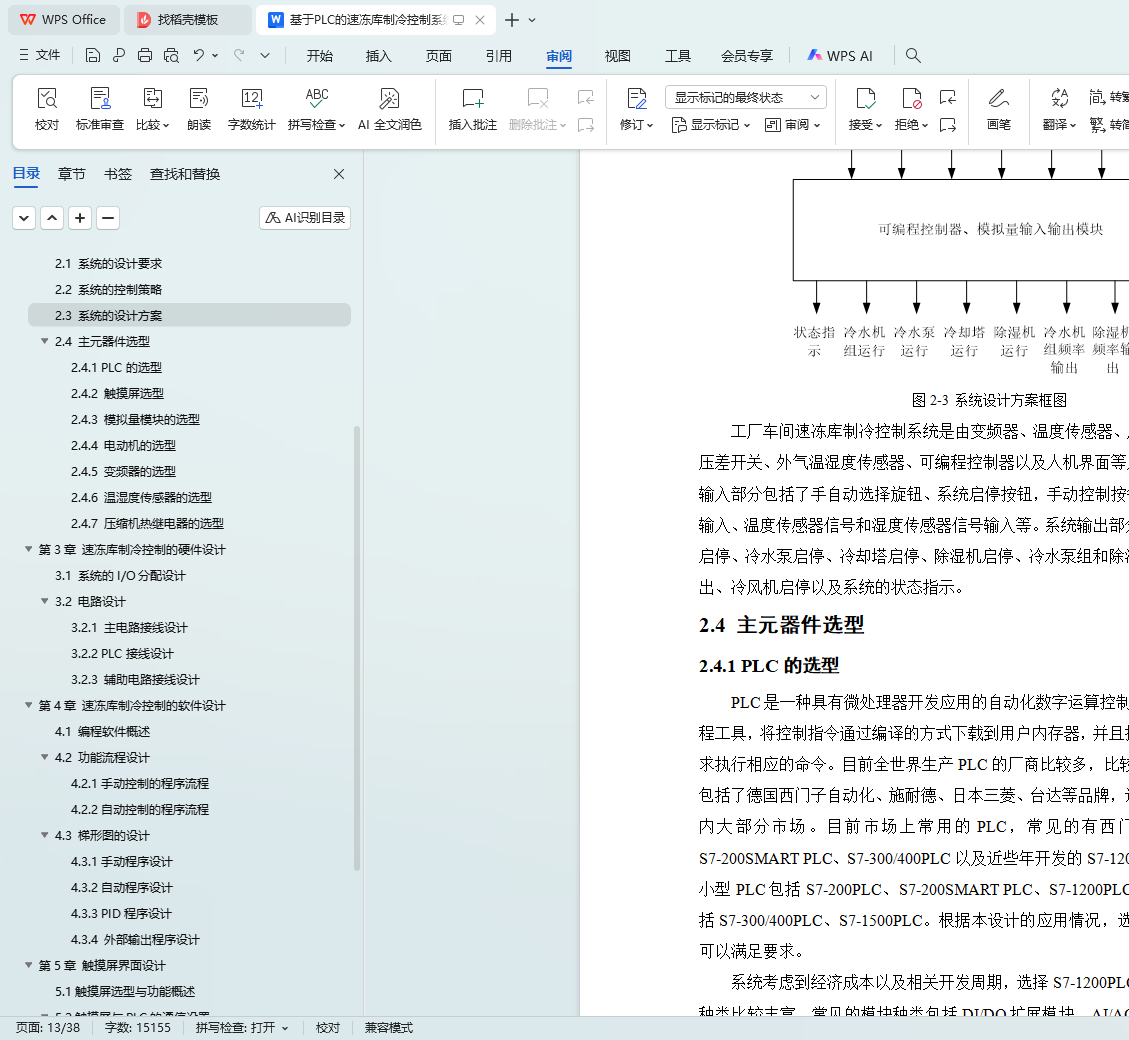Open 显示标记的最终状态 combo box
The width and height of the screenshot is (1129, 1040).
click(746, 97)
